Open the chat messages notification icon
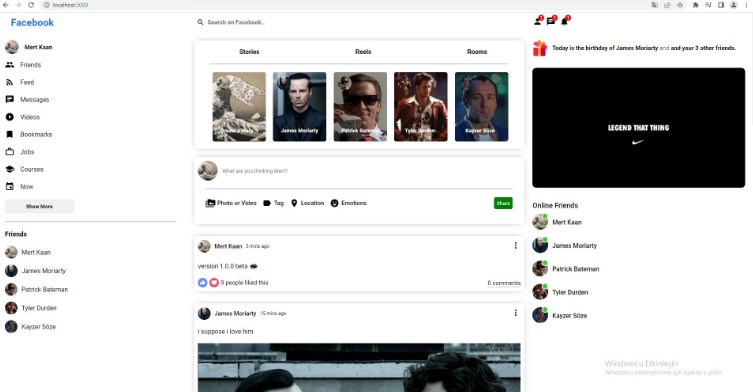This screenshot has width=753, height=392. click(551, 21)
